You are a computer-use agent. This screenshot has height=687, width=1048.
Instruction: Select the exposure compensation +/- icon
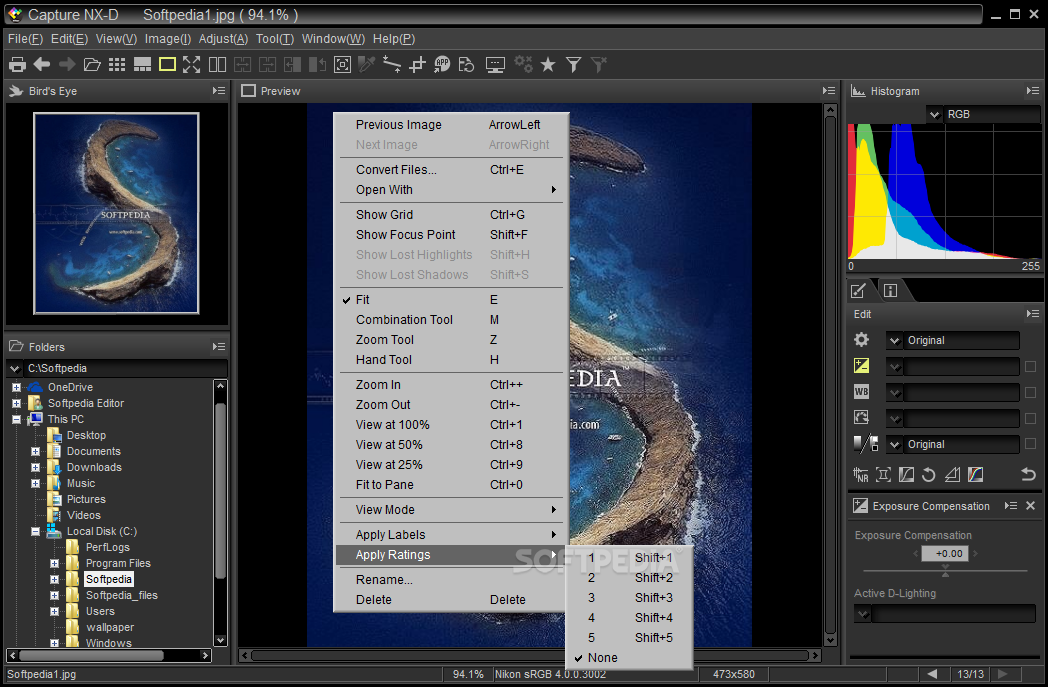[x=862, y=366]
